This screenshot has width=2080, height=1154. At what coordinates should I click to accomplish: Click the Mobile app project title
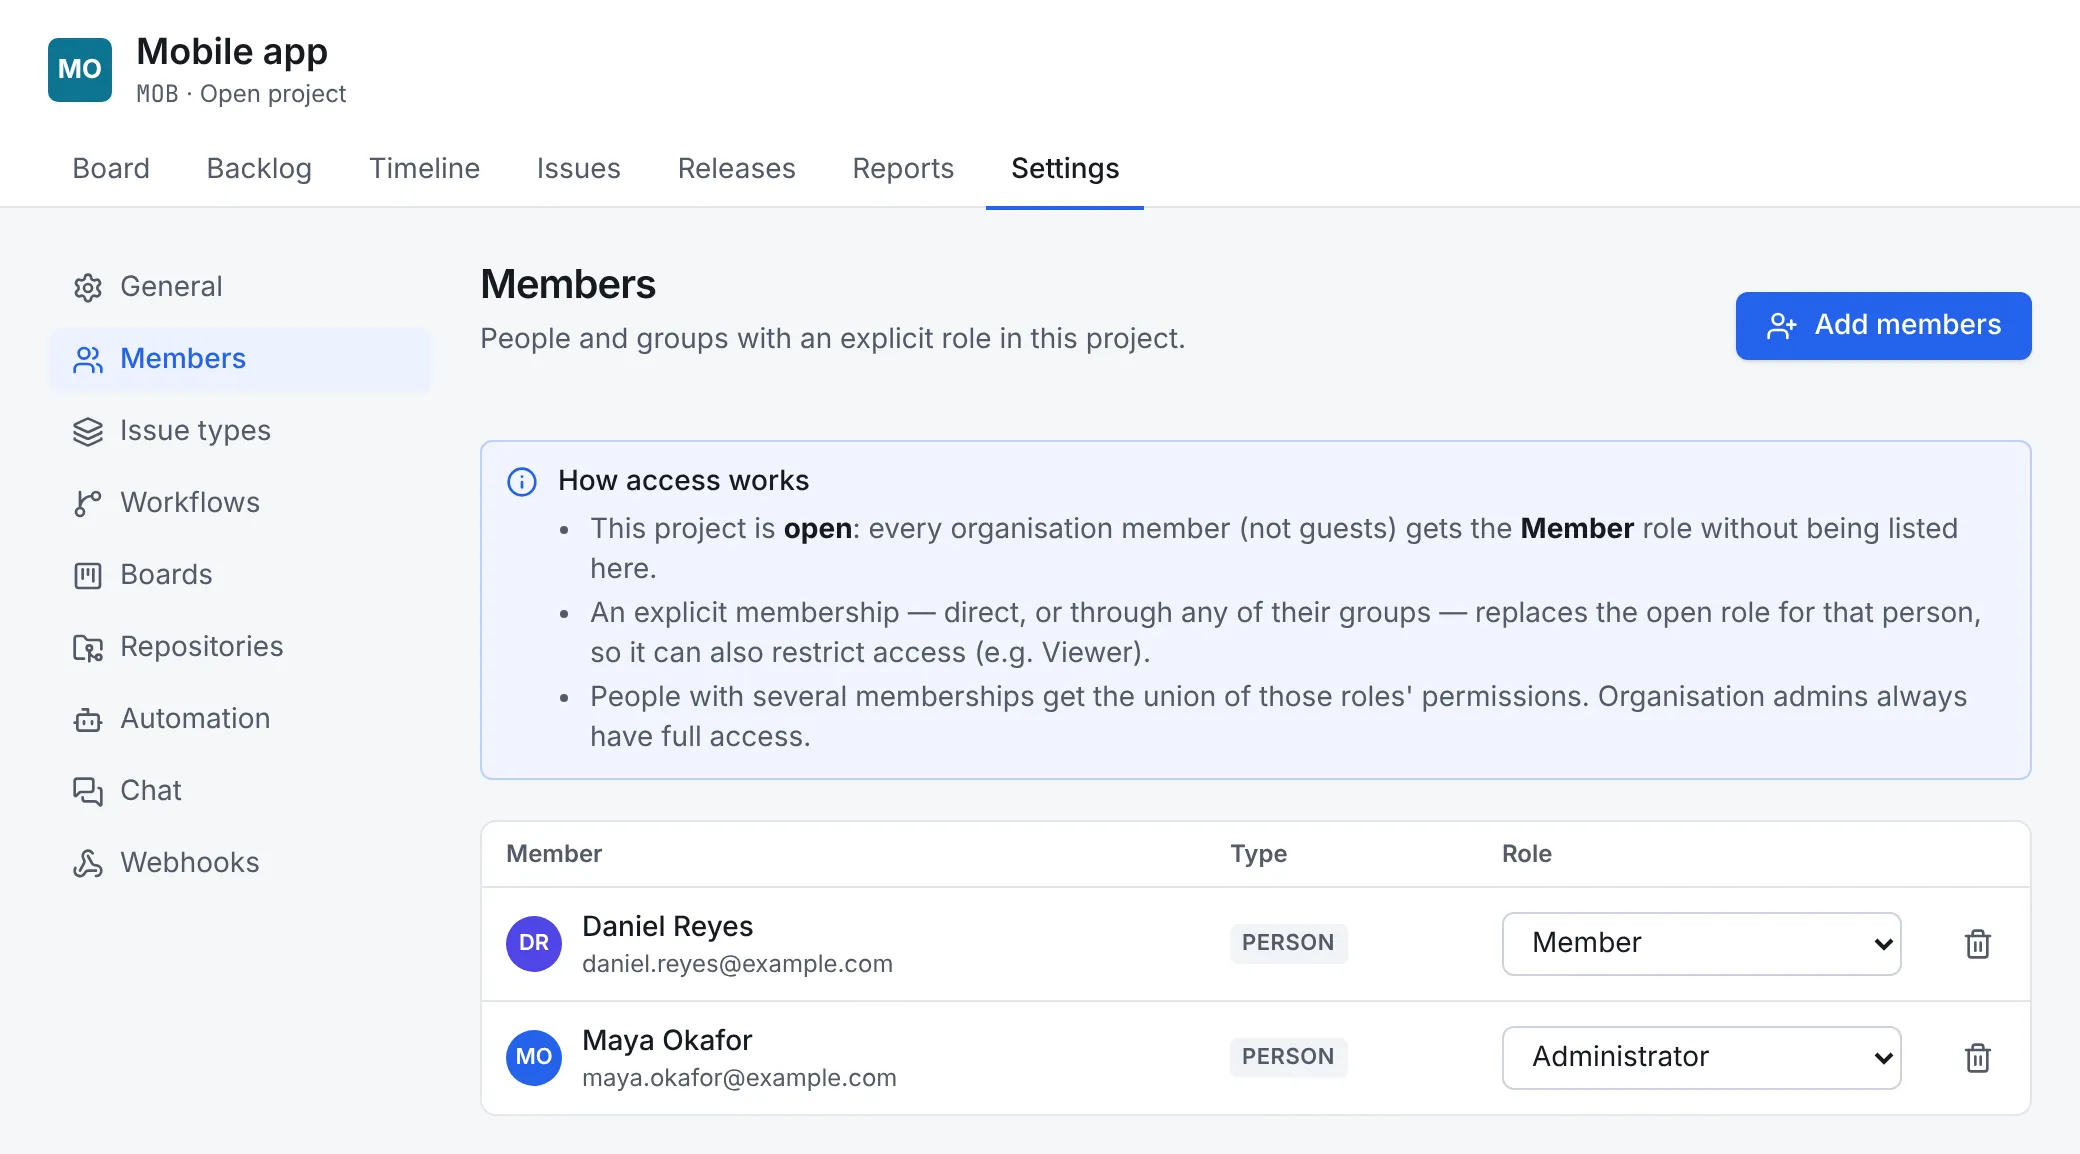[232, 51]
